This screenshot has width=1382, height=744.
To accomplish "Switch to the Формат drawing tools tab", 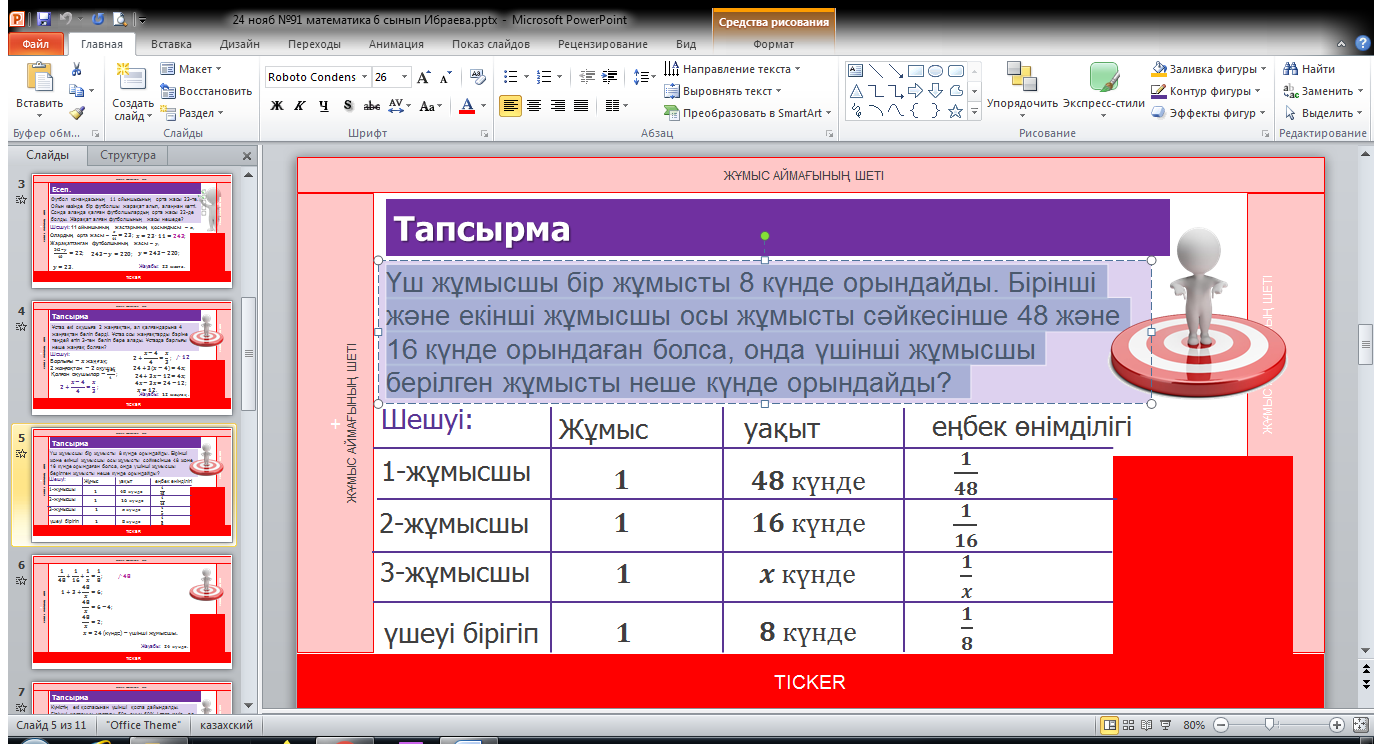I will click(x=773, y=44).
